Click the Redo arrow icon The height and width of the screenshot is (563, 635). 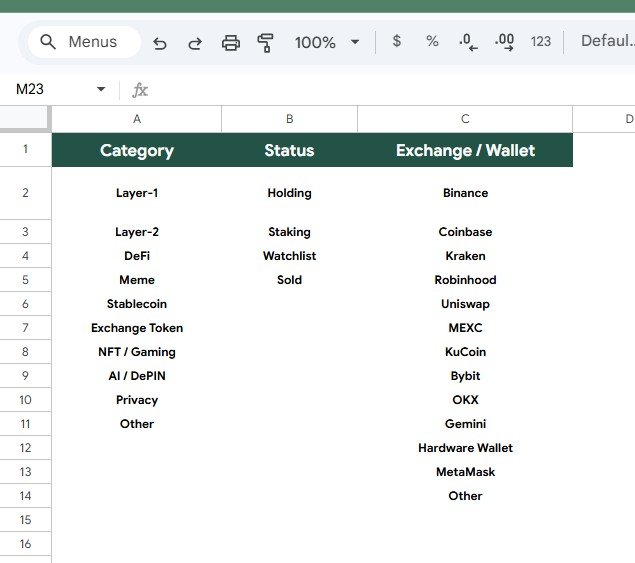[x=195, y=42]
